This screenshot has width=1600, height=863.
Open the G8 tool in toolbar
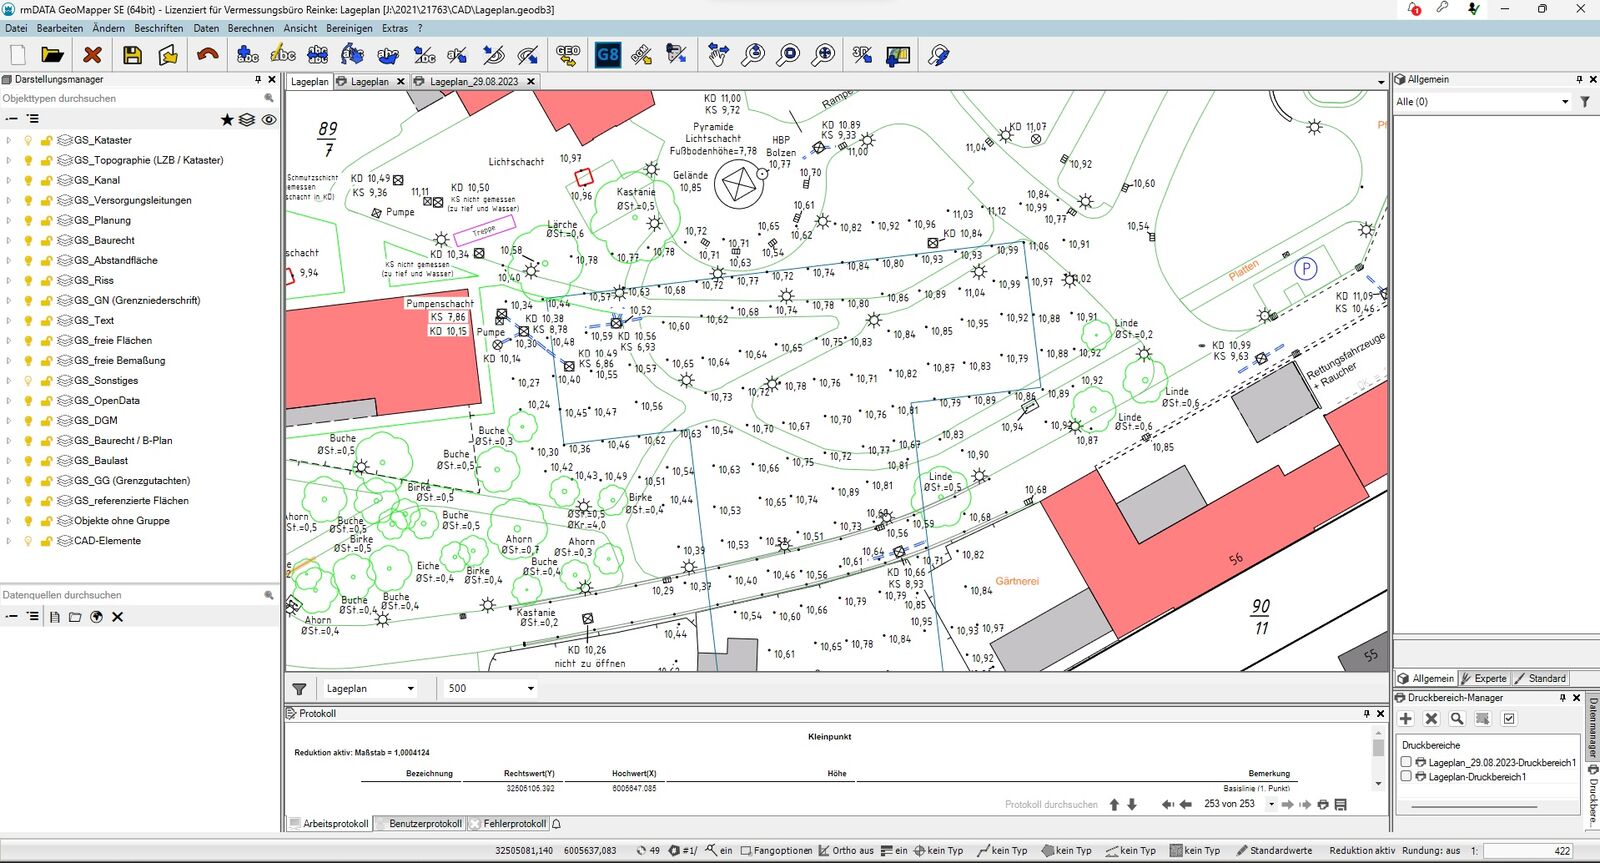click(x=607, y=56)
